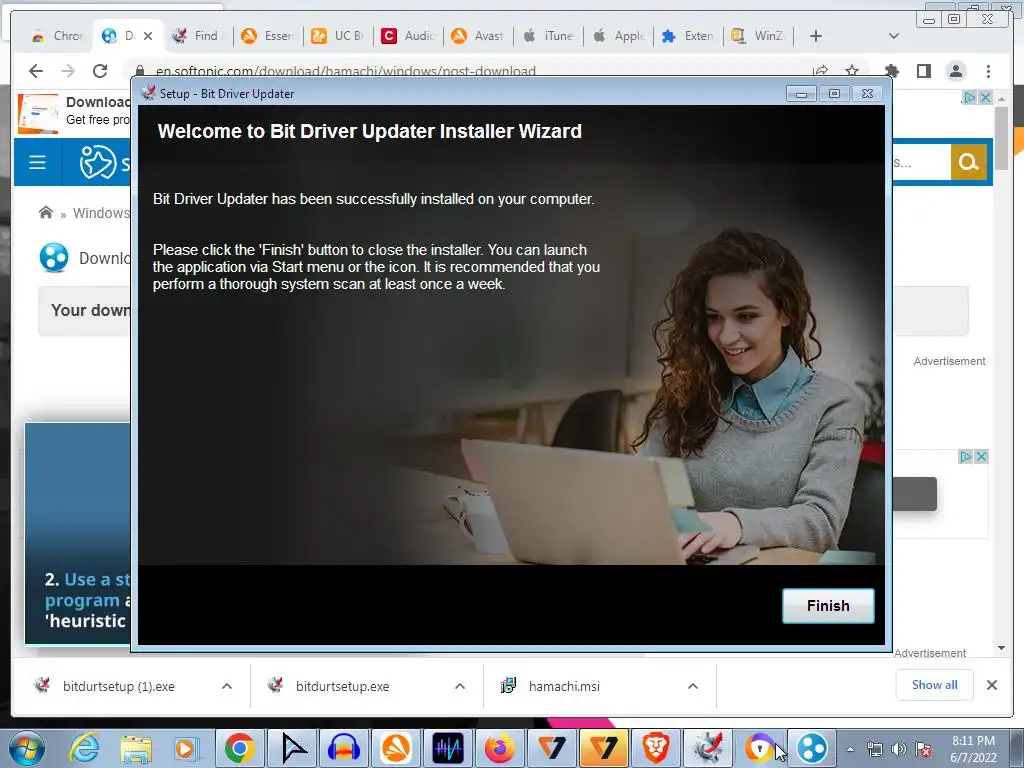Open the first orange V icon in taskbar
Viewport: 1024px width, 768px height.
tap(552, 748)
